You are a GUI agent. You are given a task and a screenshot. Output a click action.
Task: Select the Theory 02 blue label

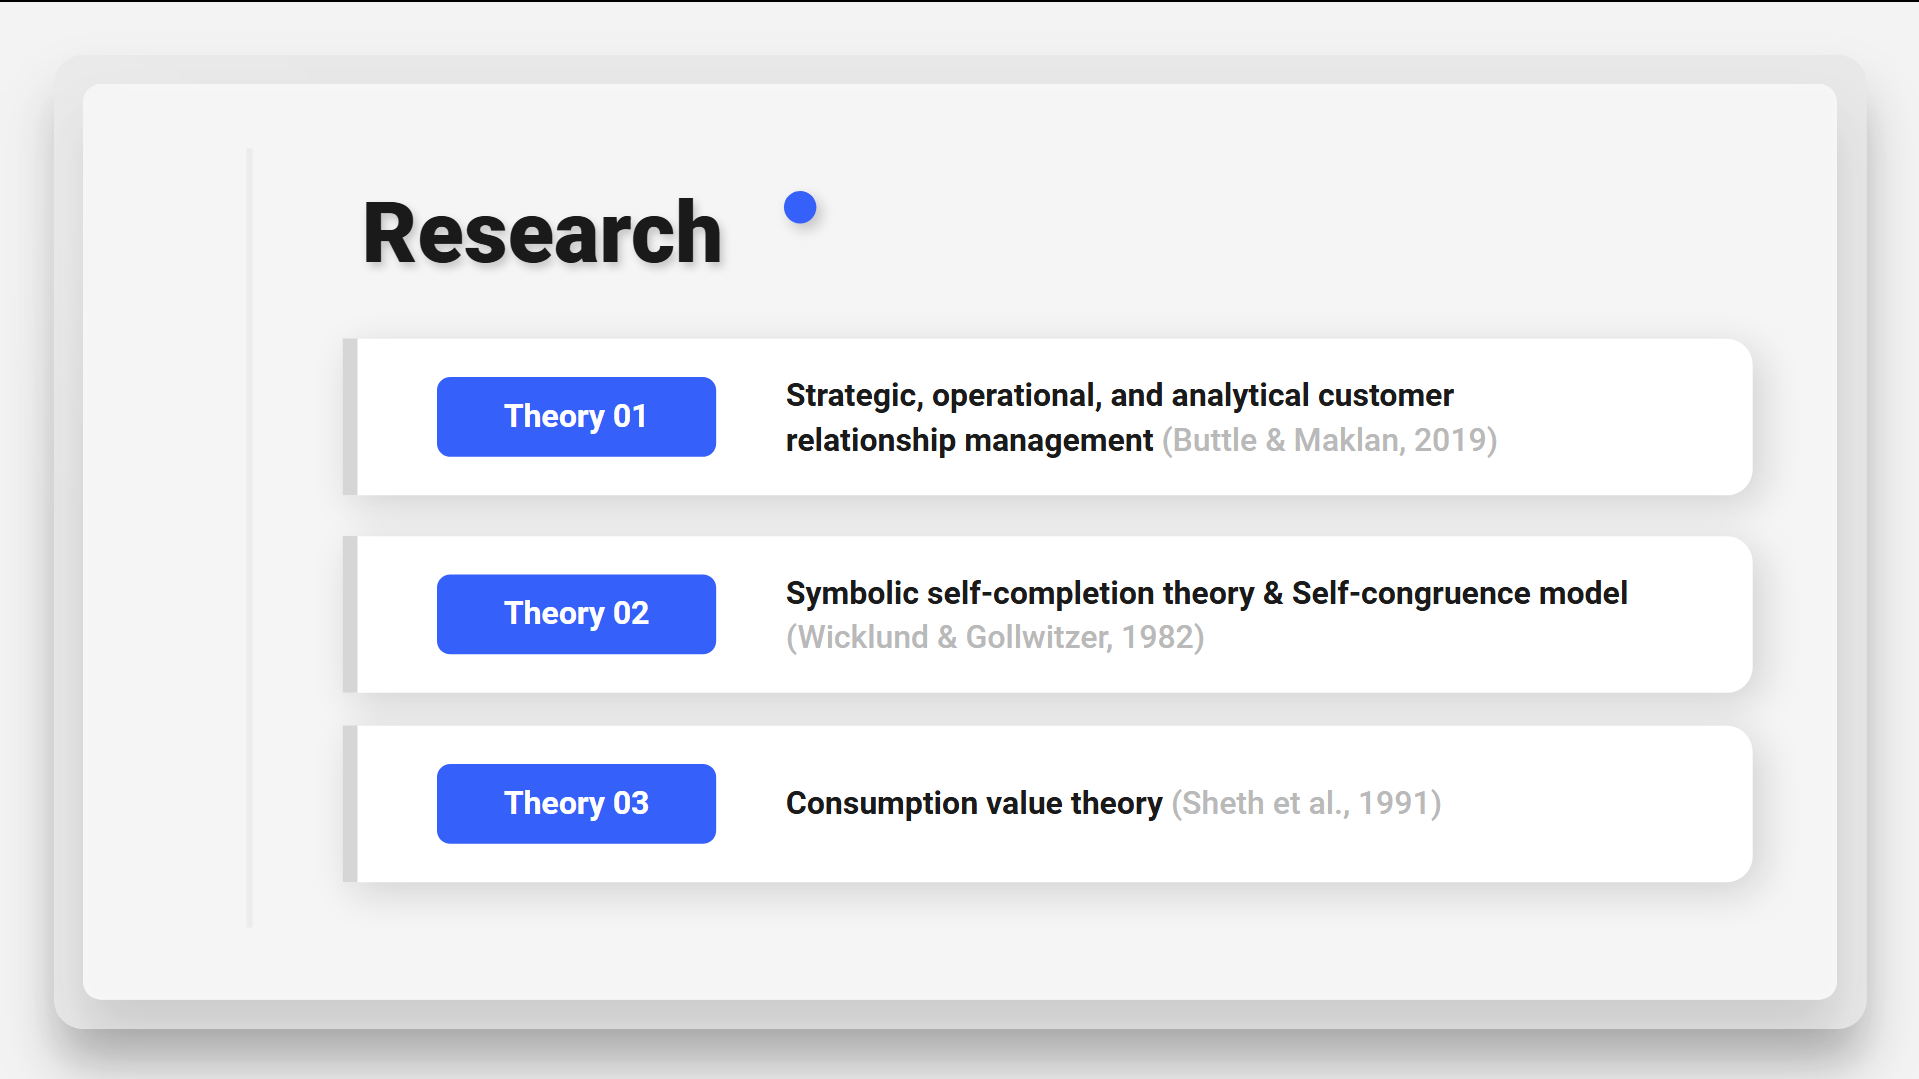click(x=576, y=614)
